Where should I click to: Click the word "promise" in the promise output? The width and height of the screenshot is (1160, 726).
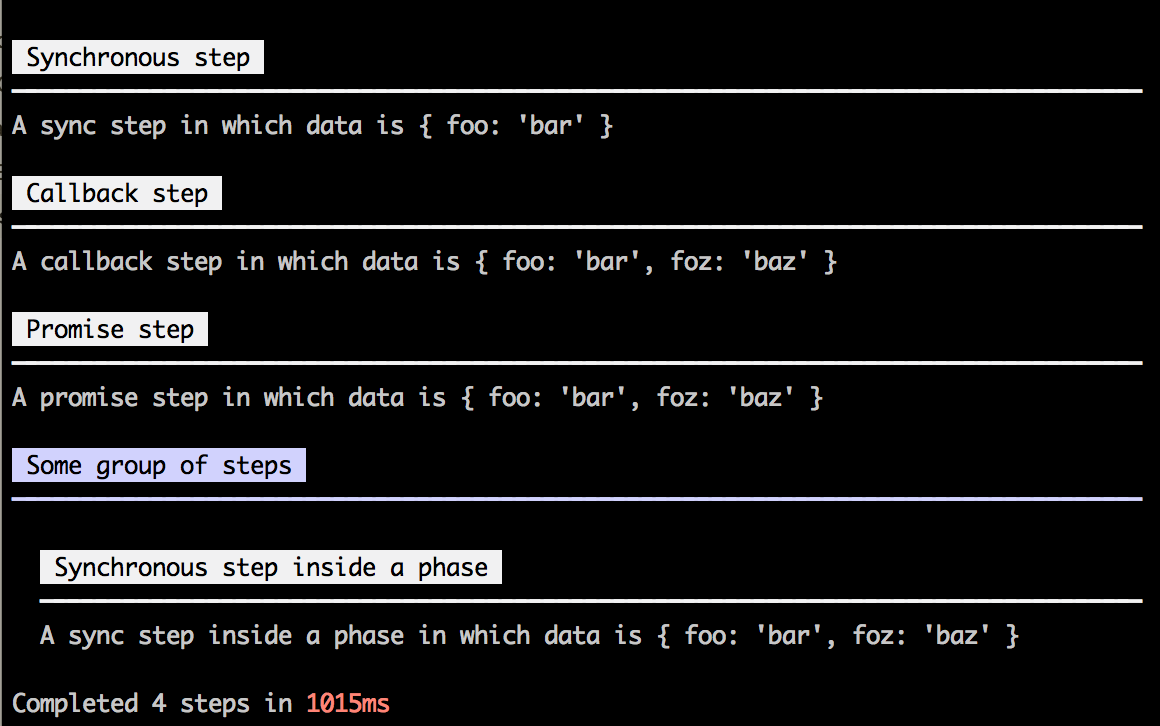pyautogui.click(x=89, y=398)
